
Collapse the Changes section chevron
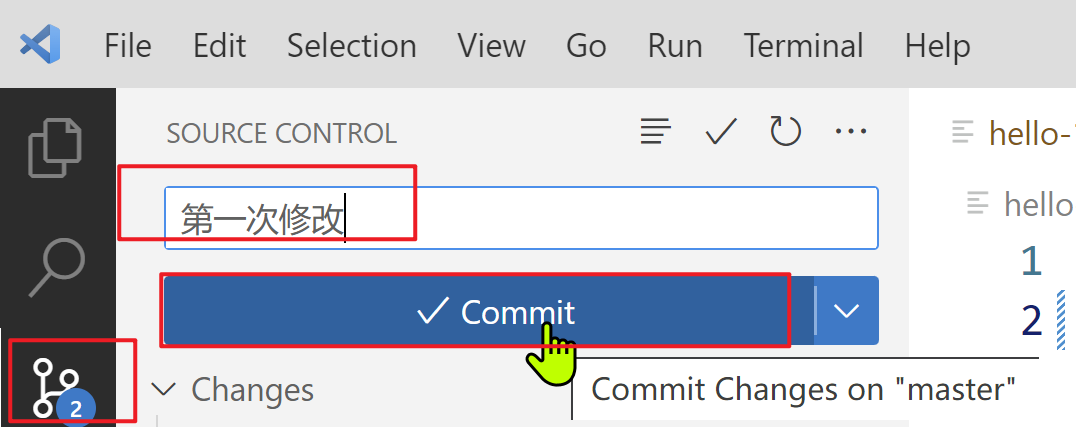click(x=163, y=390)
